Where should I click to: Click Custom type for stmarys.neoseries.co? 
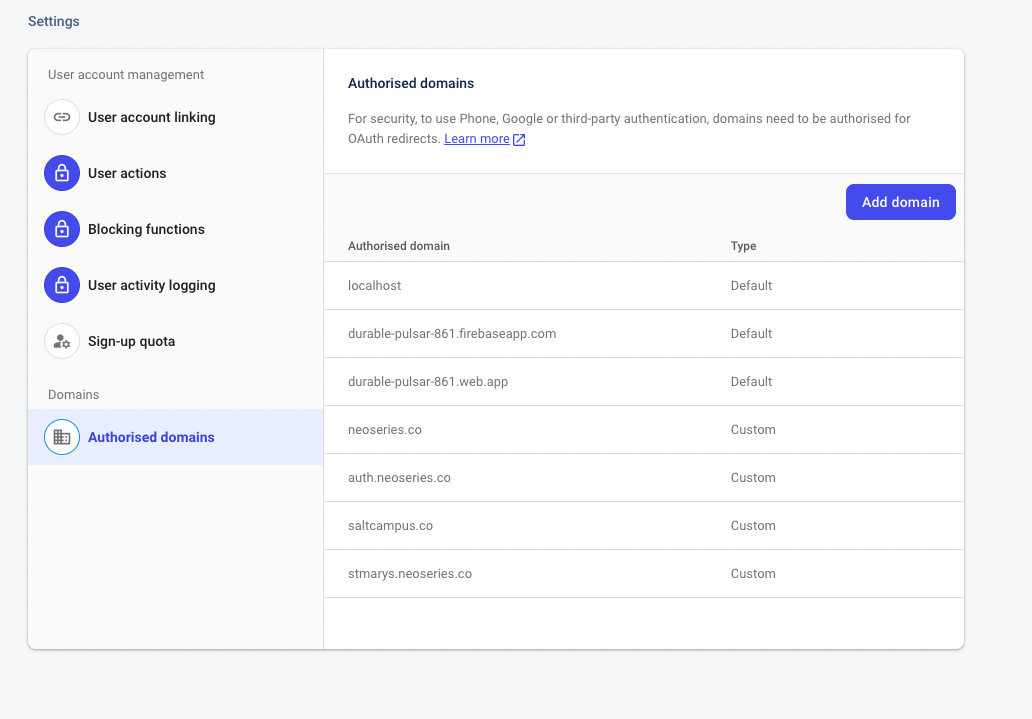pyautogui.click(x=753, y=574)
